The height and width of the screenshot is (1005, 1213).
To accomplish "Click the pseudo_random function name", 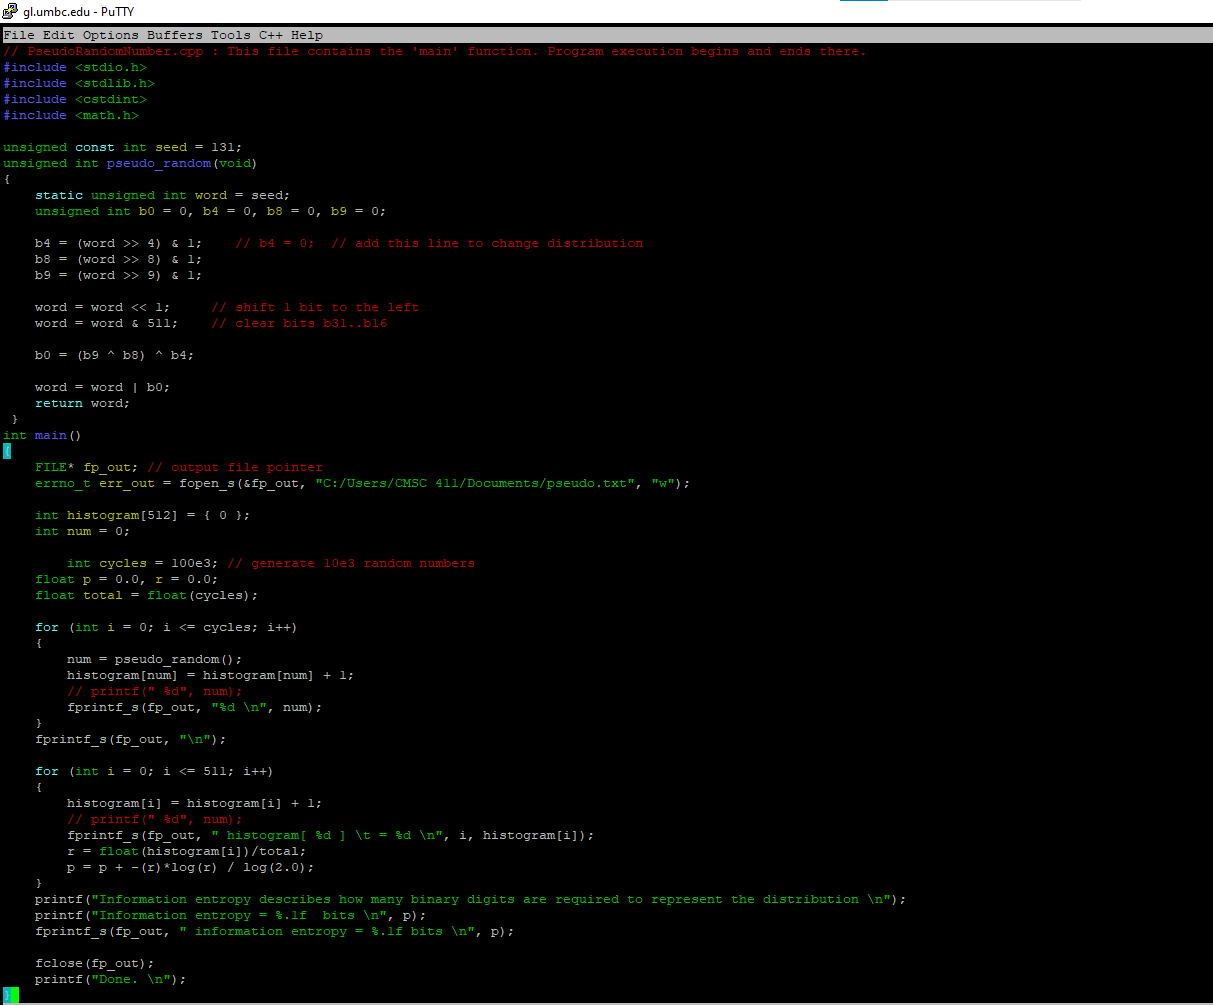I will click(x=160, y=162).
